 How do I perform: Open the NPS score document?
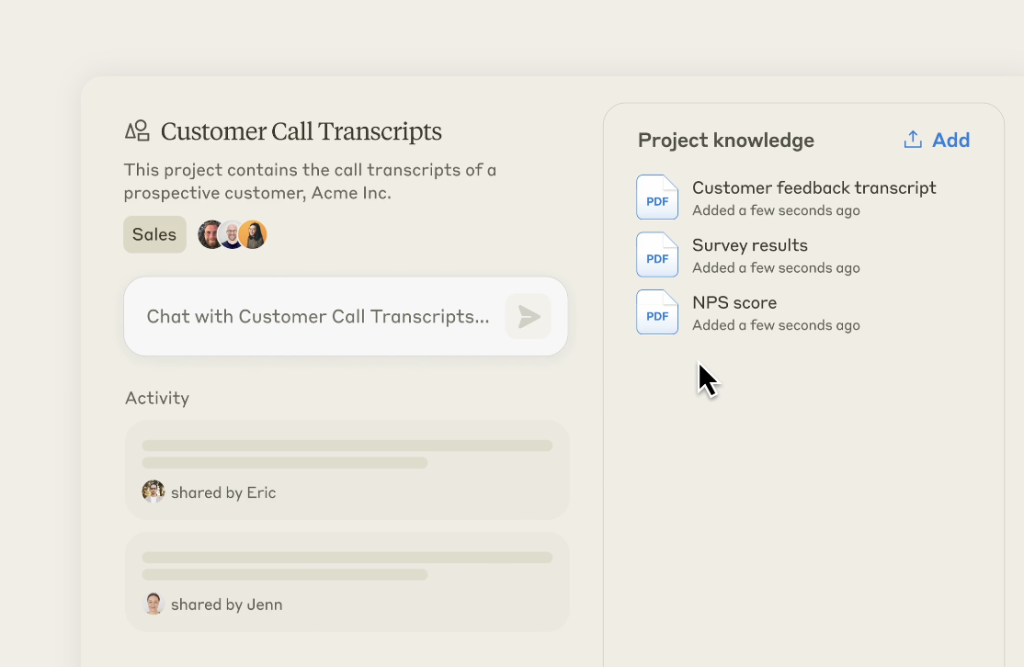[734, 303]
